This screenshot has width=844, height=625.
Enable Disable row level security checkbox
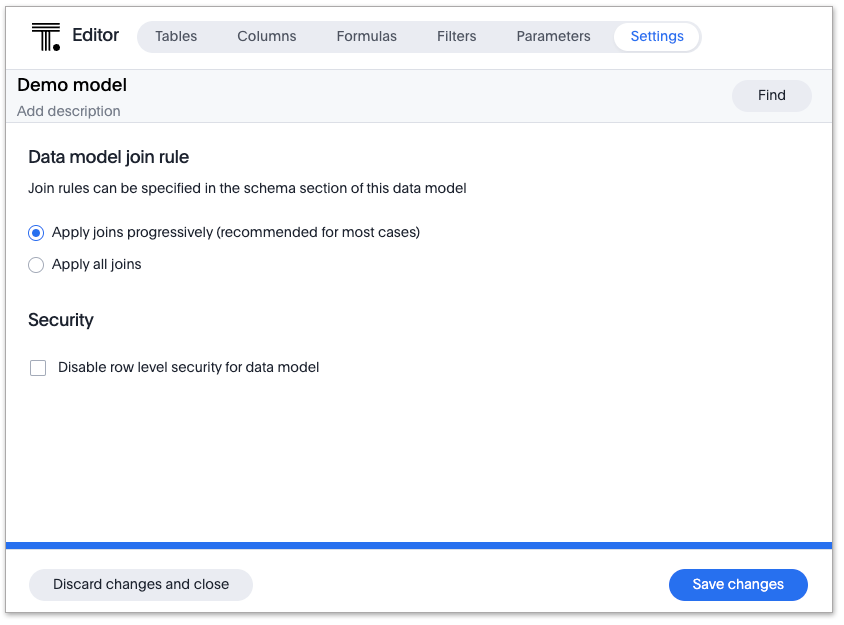click(x=38, y=368)
